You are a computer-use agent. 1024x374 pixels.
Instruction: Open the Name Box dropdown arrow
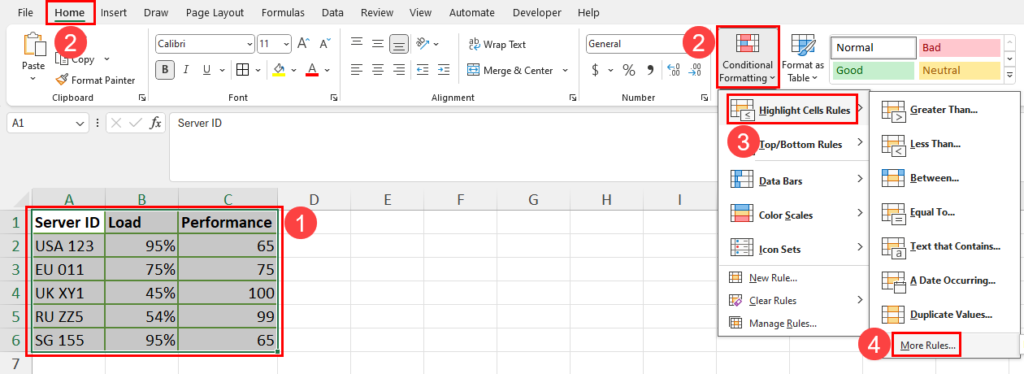pos(80,123)
